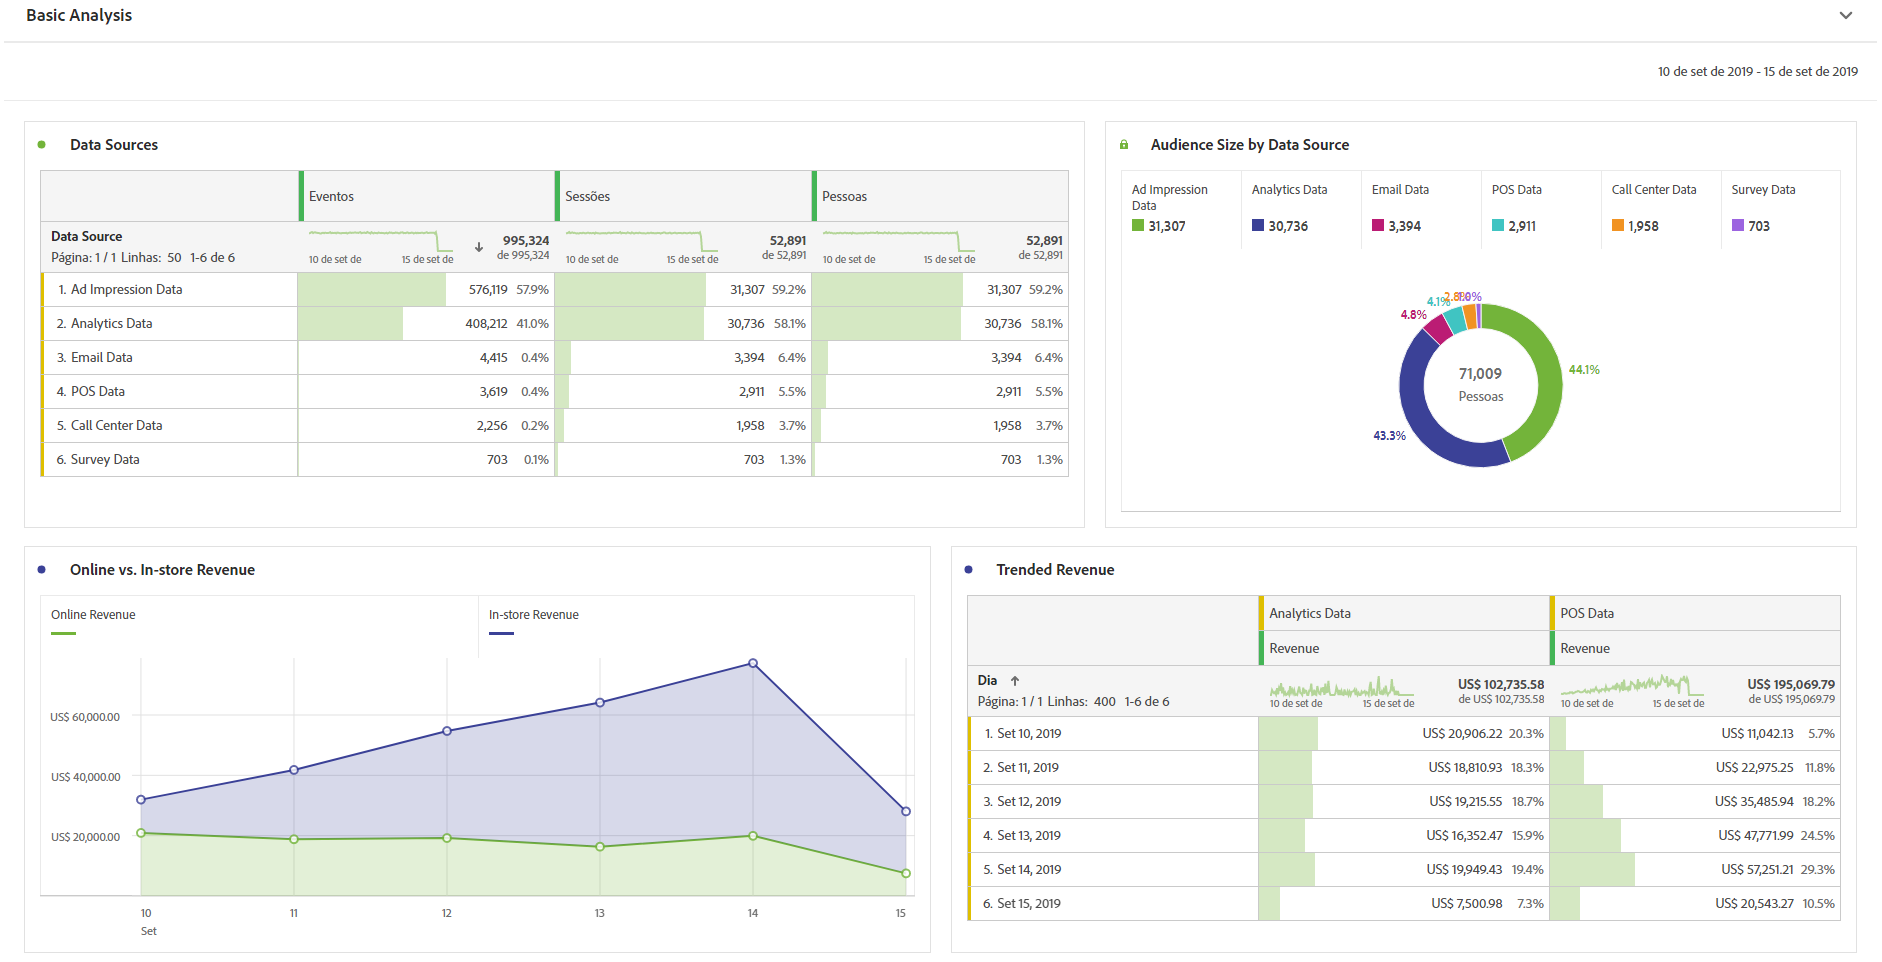The height and width of the screenshot is (962, 1882).
Task: Open the panel date range 10 de set de 2019
Action: click(1757, 71)
